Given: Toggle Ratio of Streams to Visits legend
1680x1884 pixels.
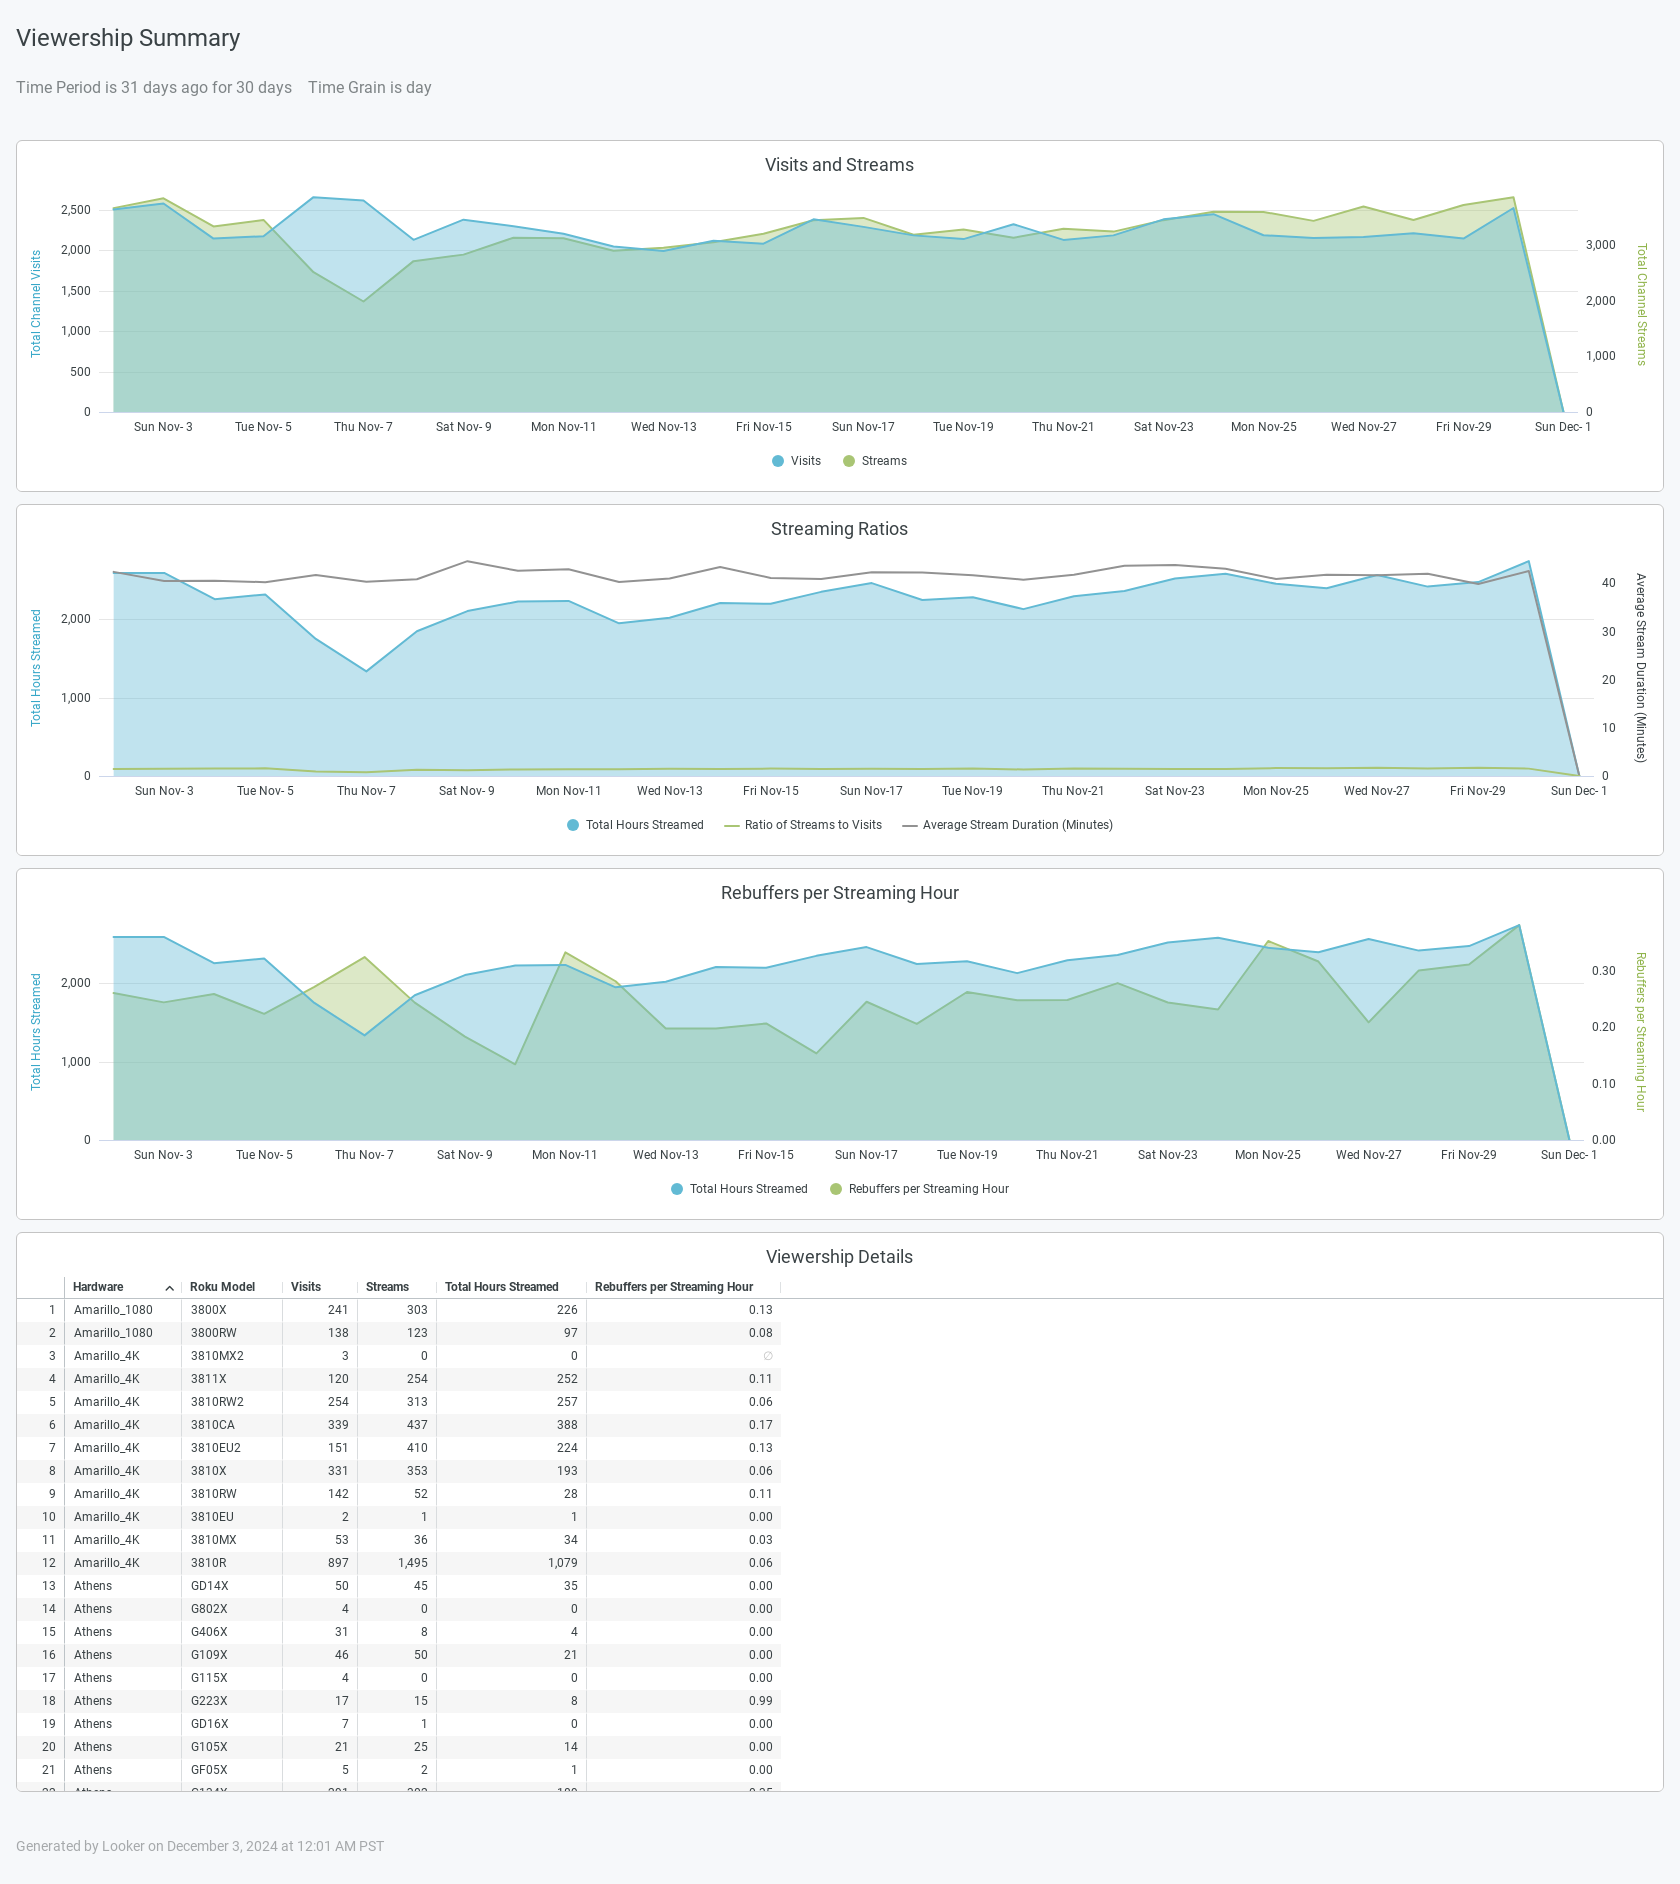Looking at the screenshot, I should click(x=803, y=825).
